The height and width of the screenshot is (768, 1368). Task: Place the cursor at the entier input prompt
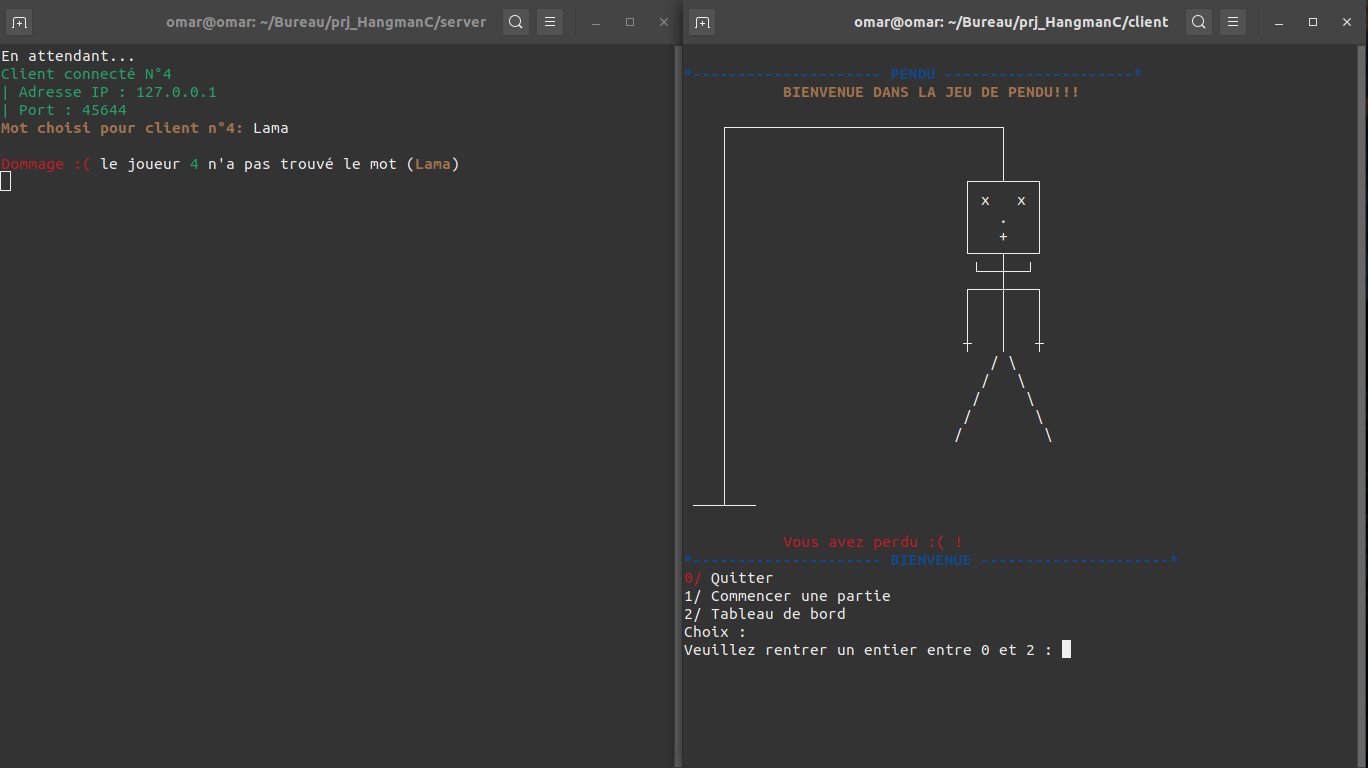[1064, 649]
